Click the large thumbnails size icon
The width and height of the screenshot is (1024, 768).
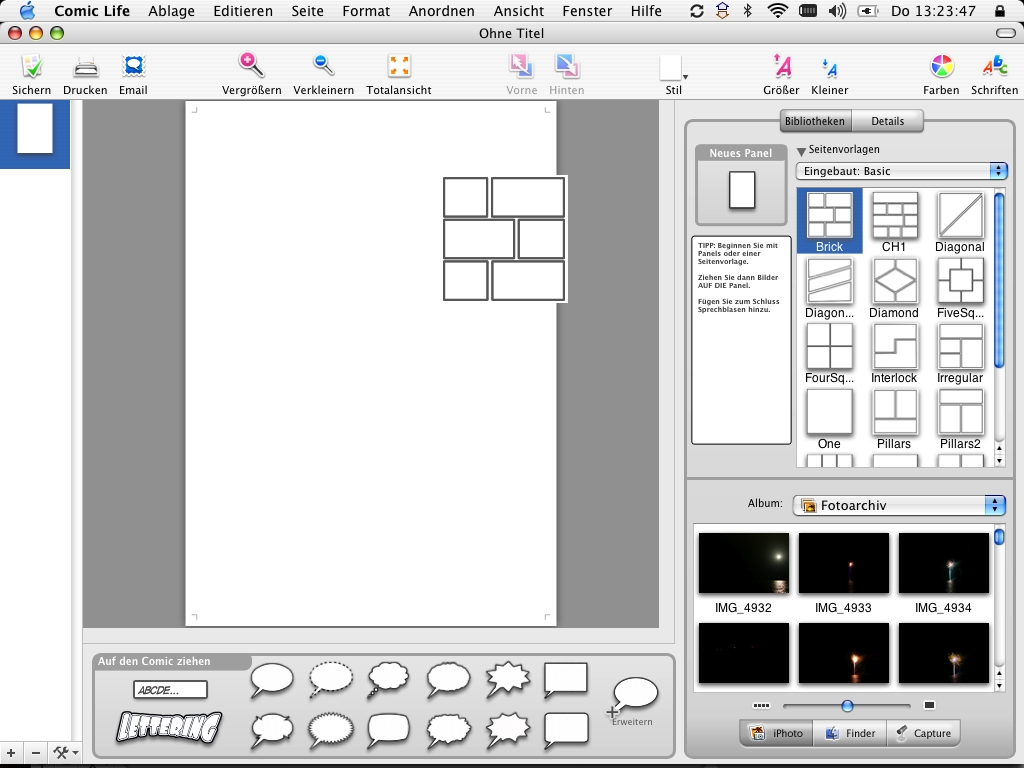coord(929,705)
